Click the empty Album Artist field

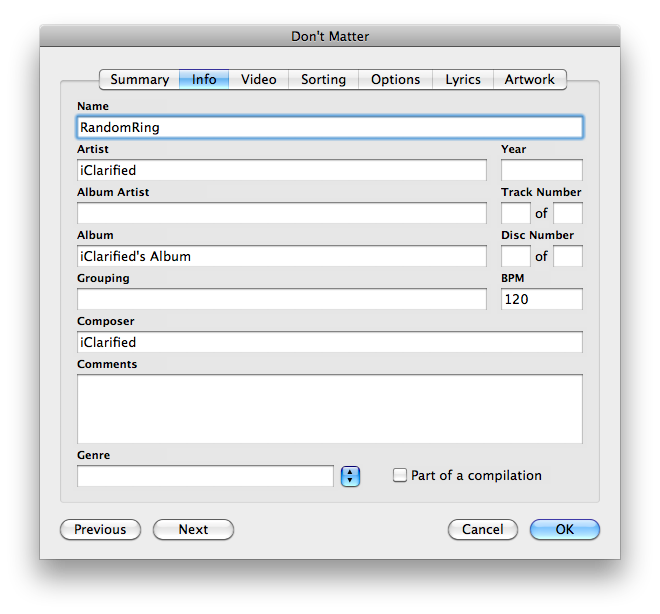coord(281,213)
